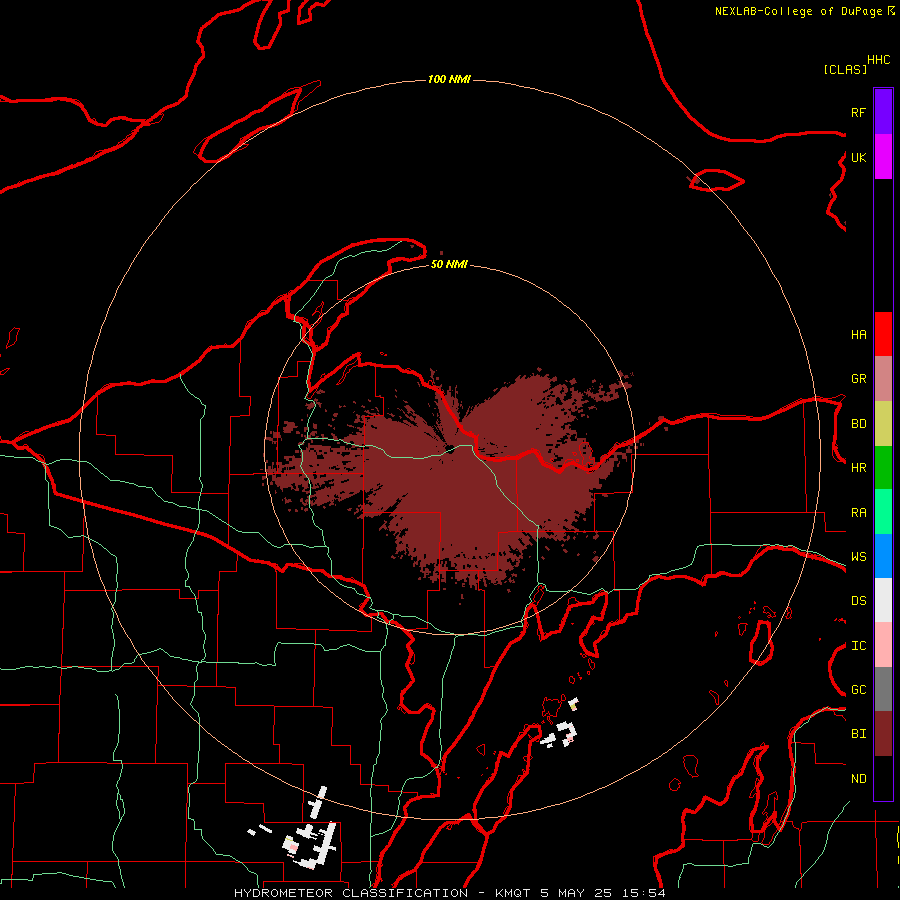900x900 pixels.
Task: Click the HR legend label
Action: click(x=858, y=468)
